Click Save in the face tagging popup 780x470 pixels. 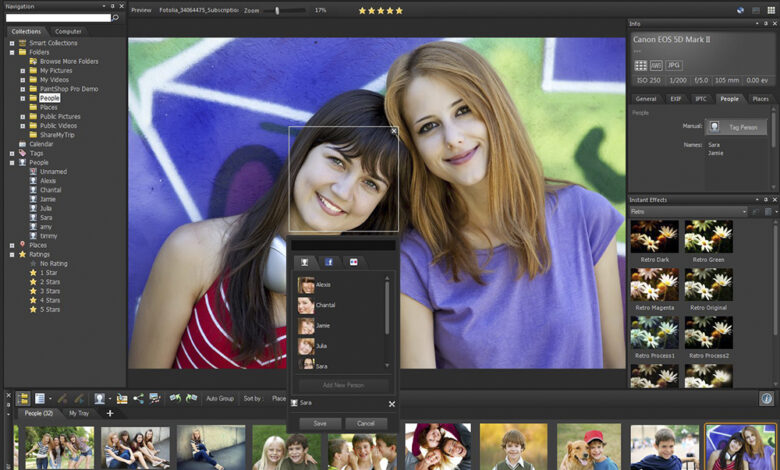pyautogui.click(x=320, y=423)
